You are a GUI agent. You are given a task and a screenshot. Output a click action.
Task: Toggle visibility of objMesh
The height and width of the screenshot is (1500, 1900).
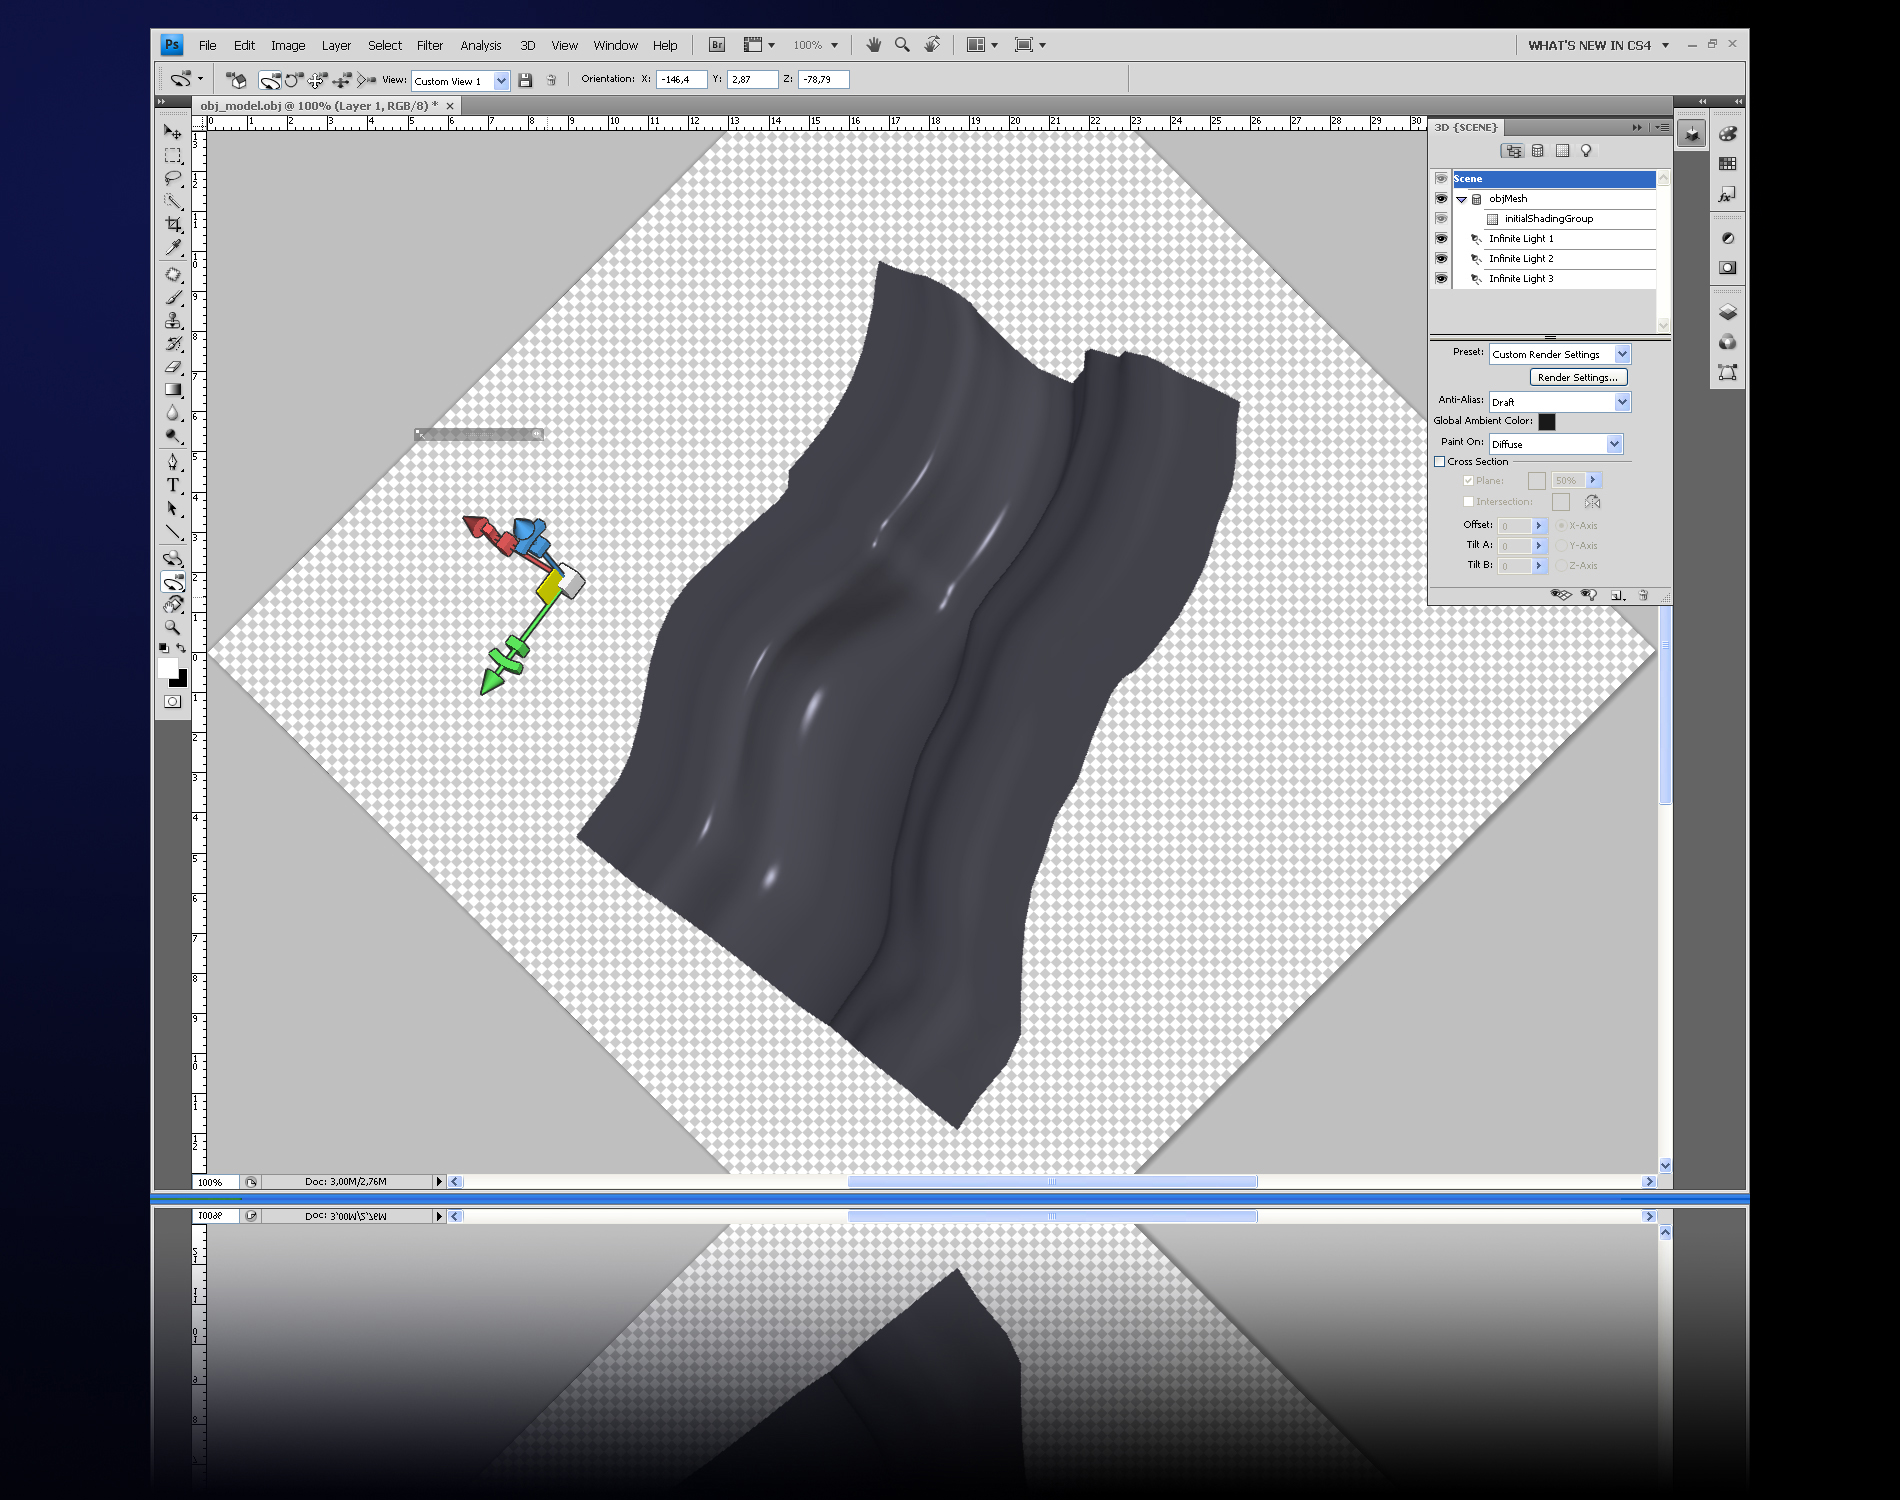click(x=1441, y=199)
